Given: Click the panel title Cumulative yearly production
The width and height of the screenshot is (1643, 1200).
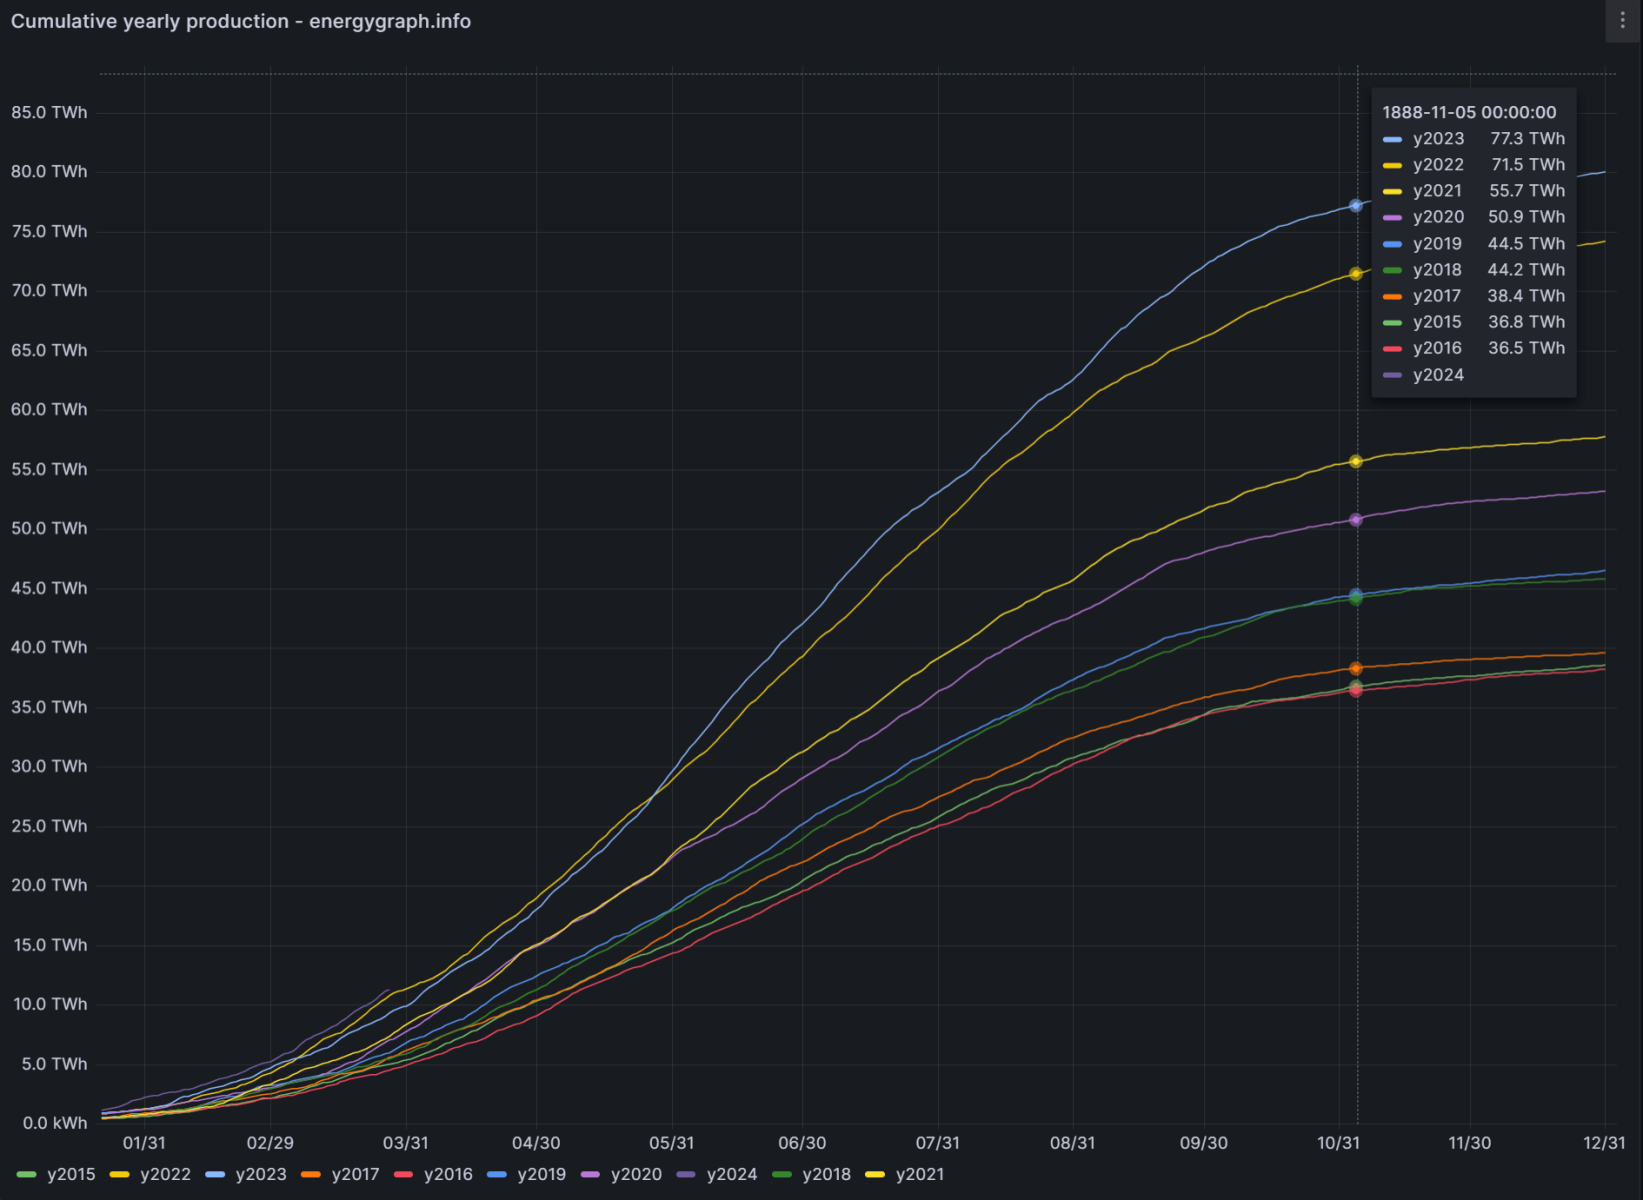Looking at the screenshot, I should [240, 21].
